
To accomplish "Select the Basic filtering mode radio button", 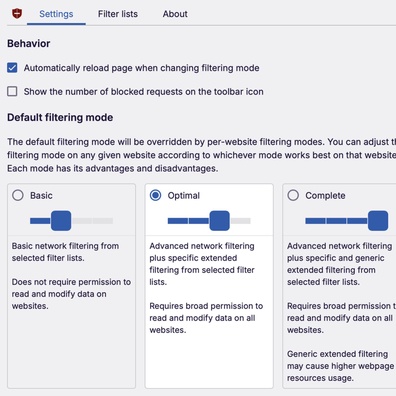I will [18, 195].
